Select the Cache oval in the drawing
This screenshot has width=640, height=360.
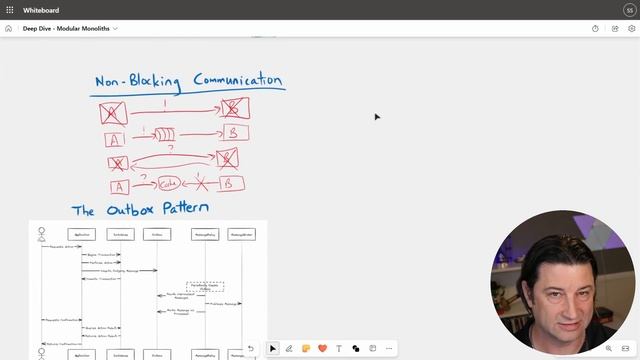(x=169, y=183)
